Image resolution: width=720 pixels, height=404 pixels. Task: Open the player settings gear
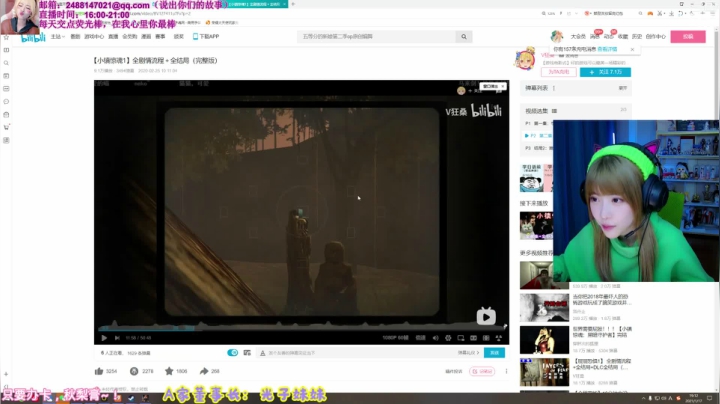pos(448,338)
